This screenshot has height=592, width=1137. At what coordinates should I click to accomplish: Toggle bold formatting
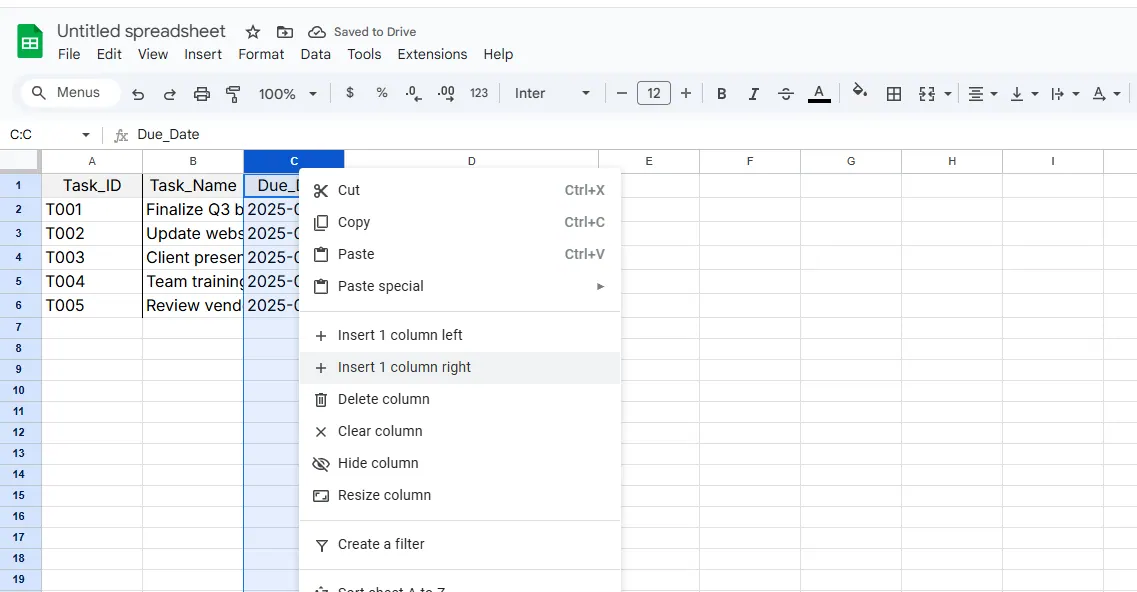point(721,94)
